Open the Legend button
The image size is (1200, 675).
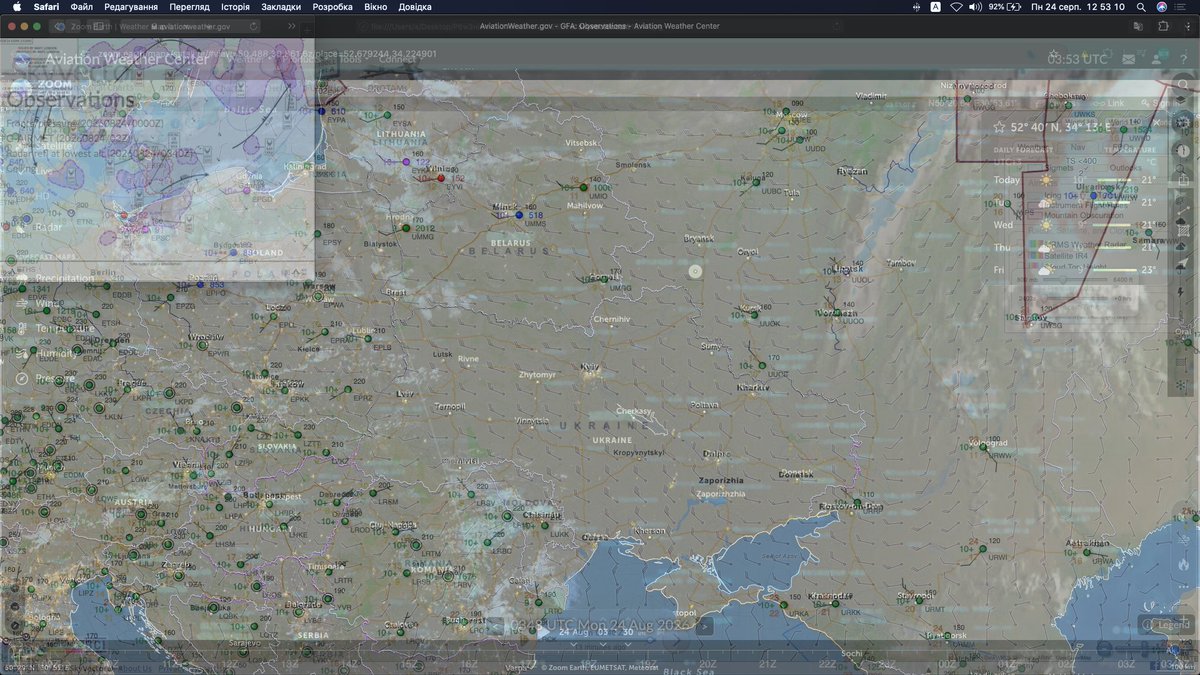pyautogui.click(x=1167, y=624)
